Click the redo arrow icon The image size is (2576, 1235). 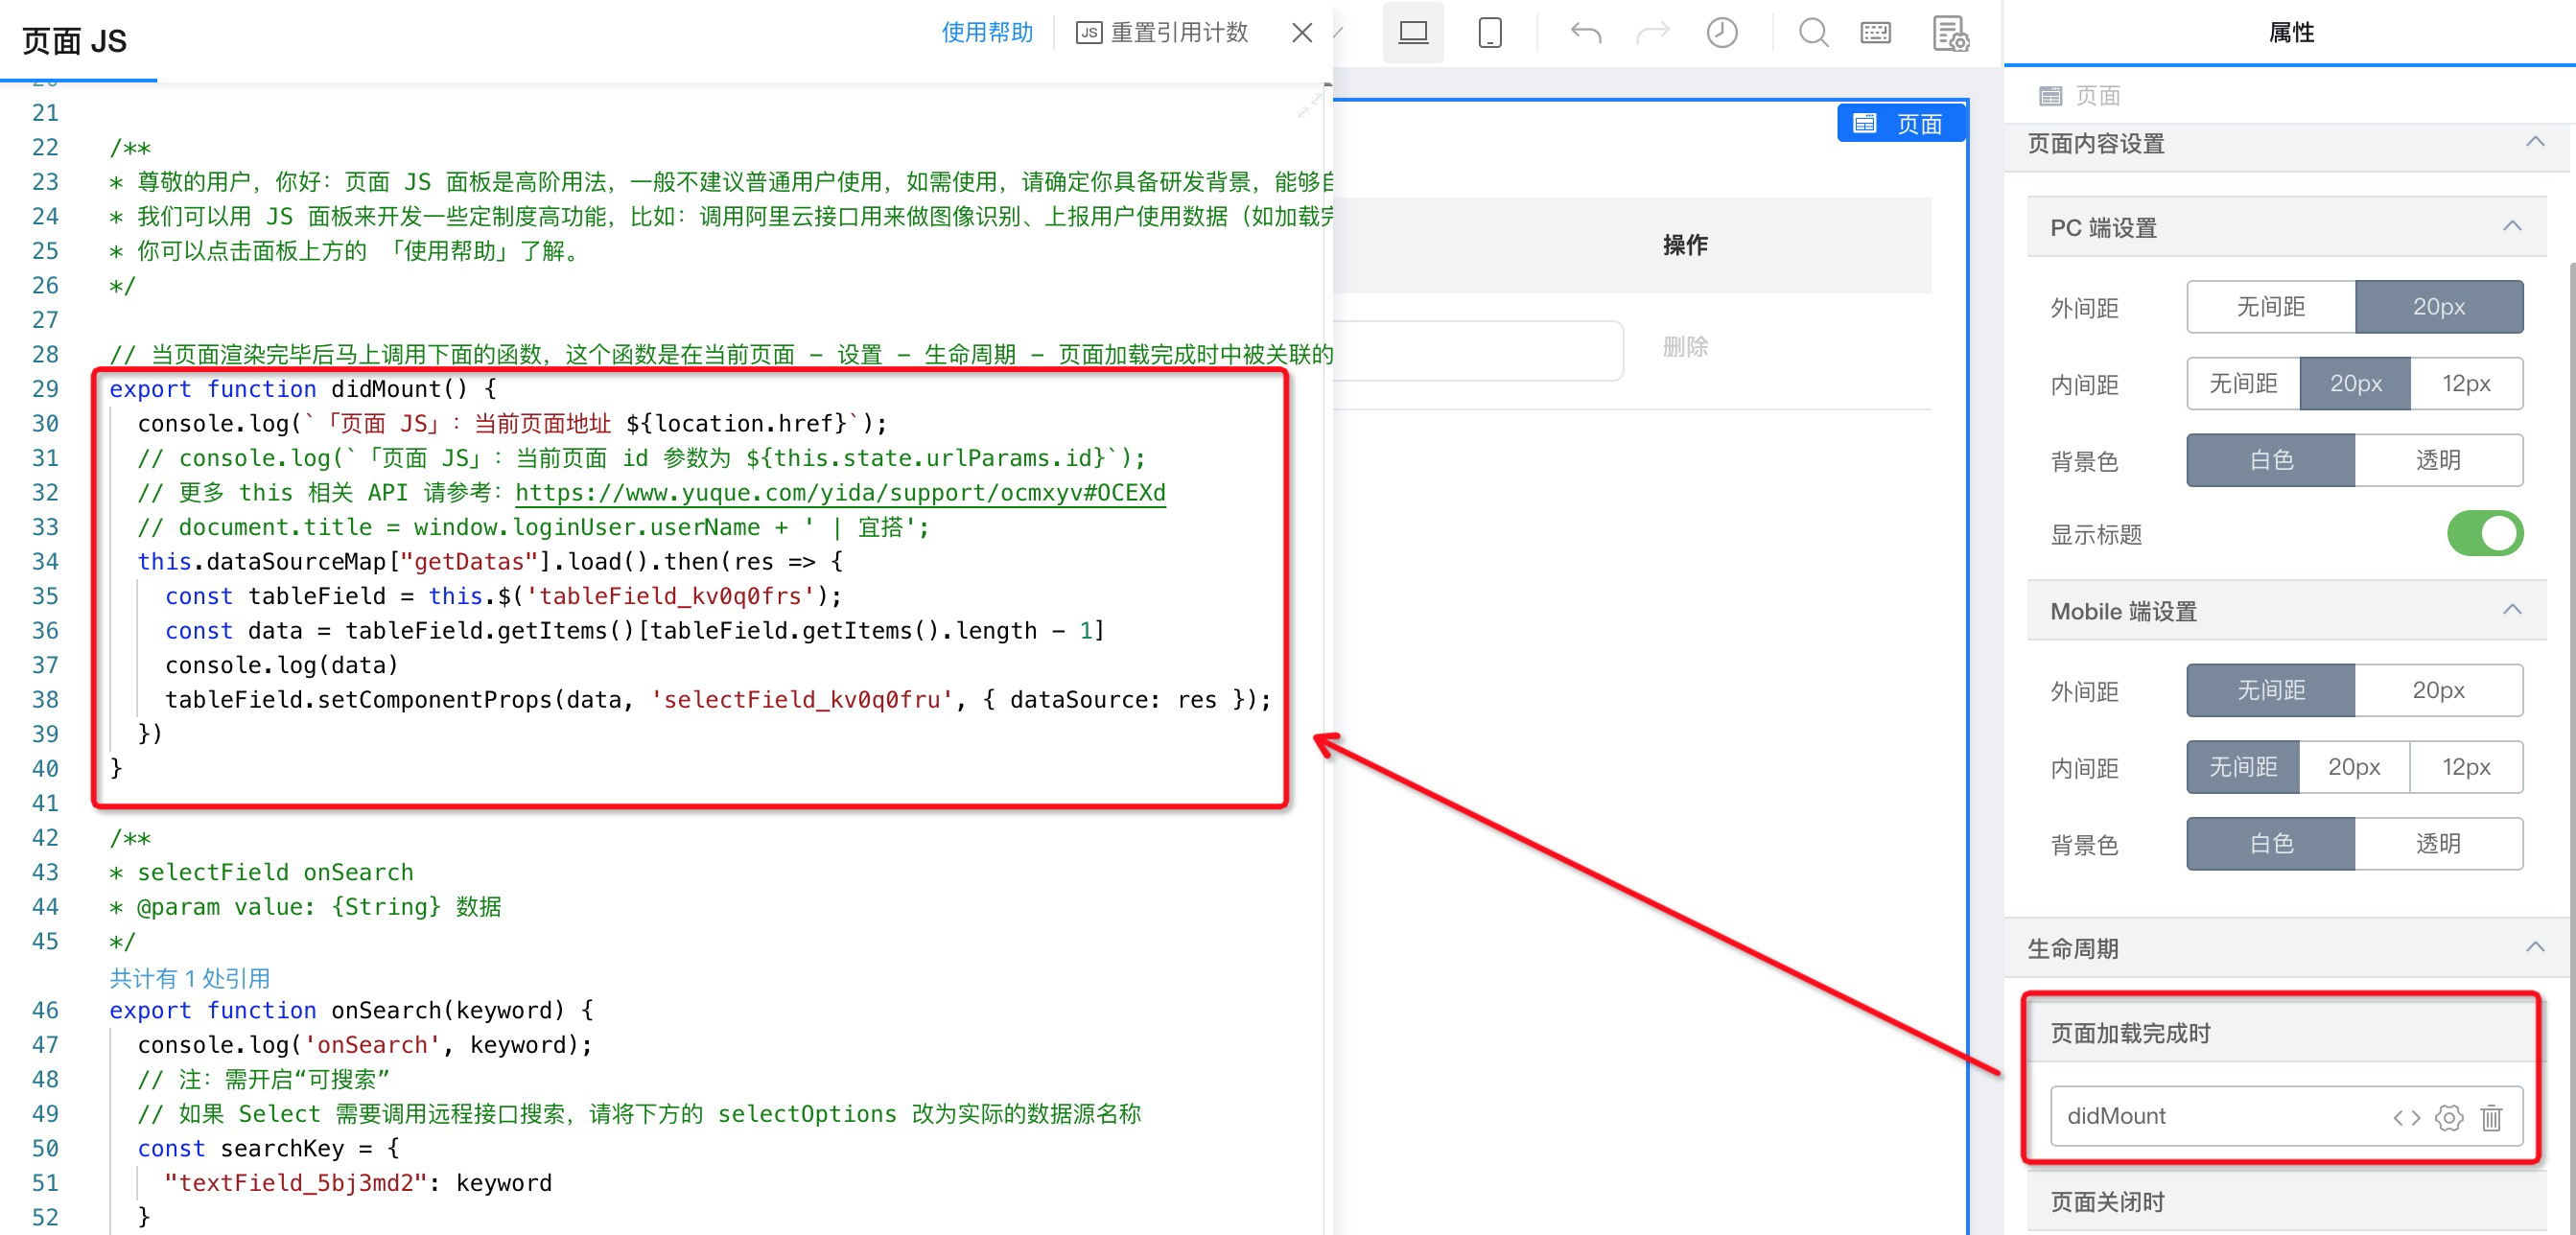pos(1652,33)
